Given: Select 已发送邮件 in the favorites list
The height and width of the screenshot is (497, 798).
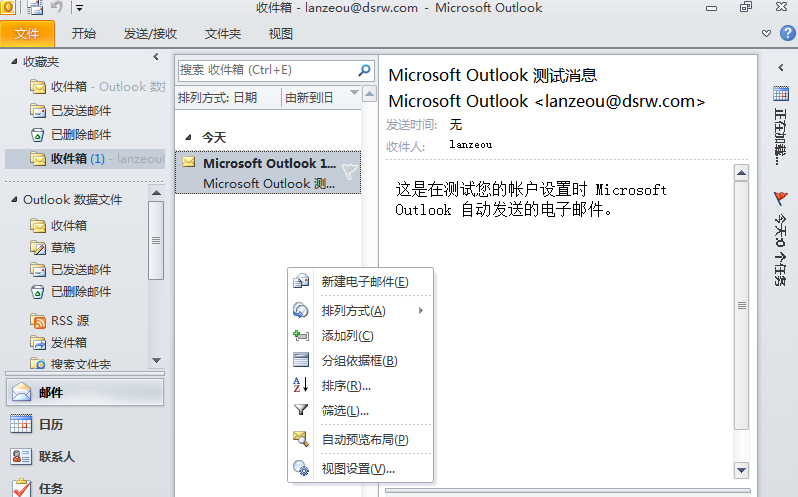Looking at the screenshot, I should coord(70,110).
